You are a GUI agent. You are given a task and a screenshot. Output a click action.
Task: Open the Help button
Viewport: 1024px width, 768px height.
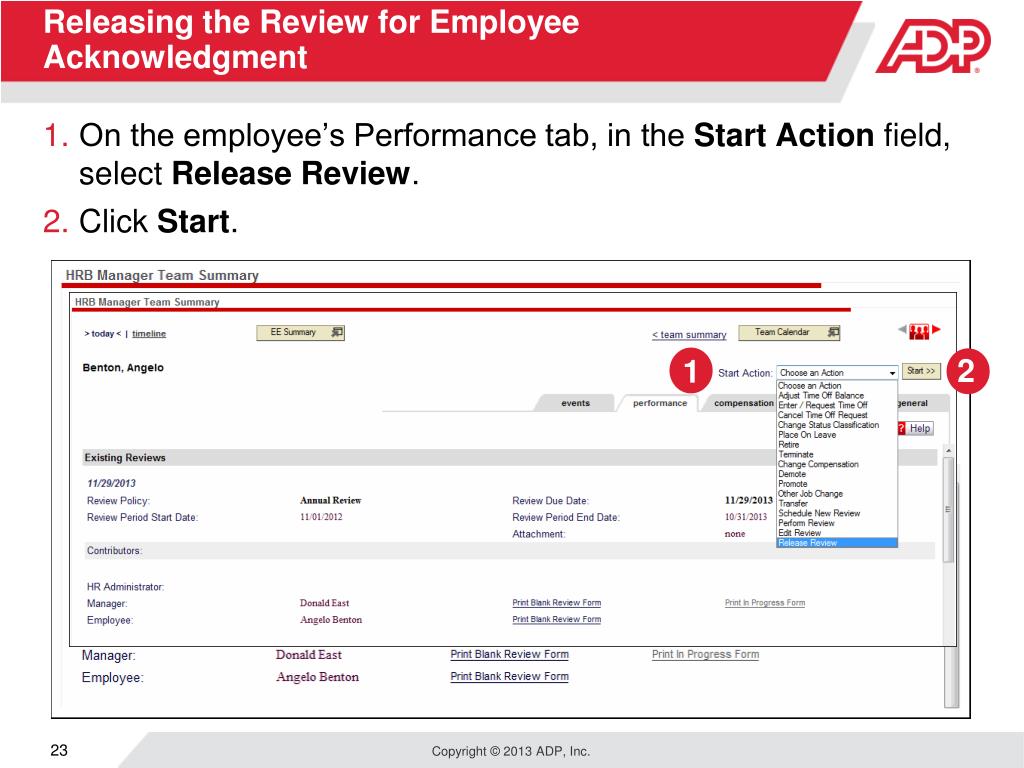[x=916, y=428]
